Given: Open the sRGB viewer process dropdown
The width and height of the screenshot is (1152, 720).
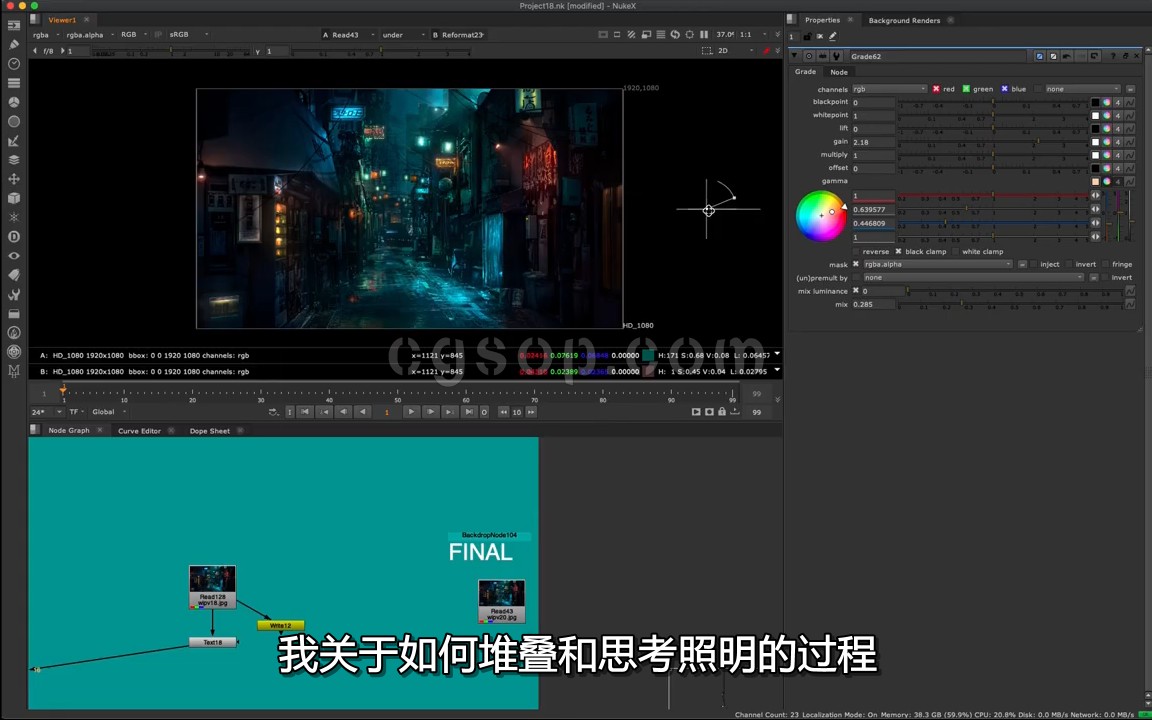Looking at the screenshot, I should coord(189,35).
